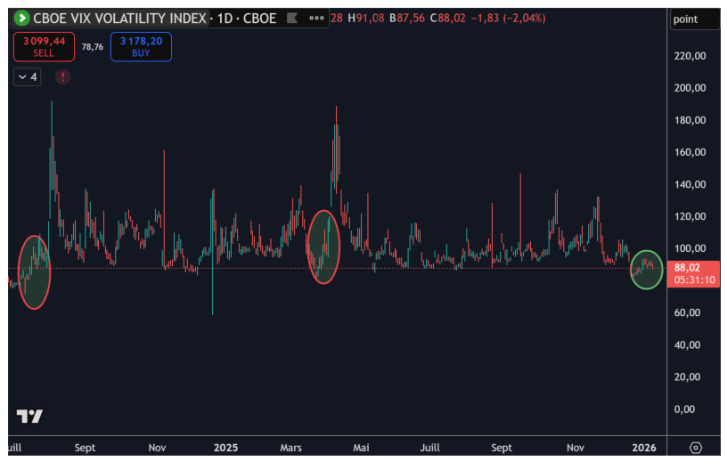The image size is (727, 465).
Task: Click the change value −1,83 (−2,04%)
Action: (x=508, y=19)
